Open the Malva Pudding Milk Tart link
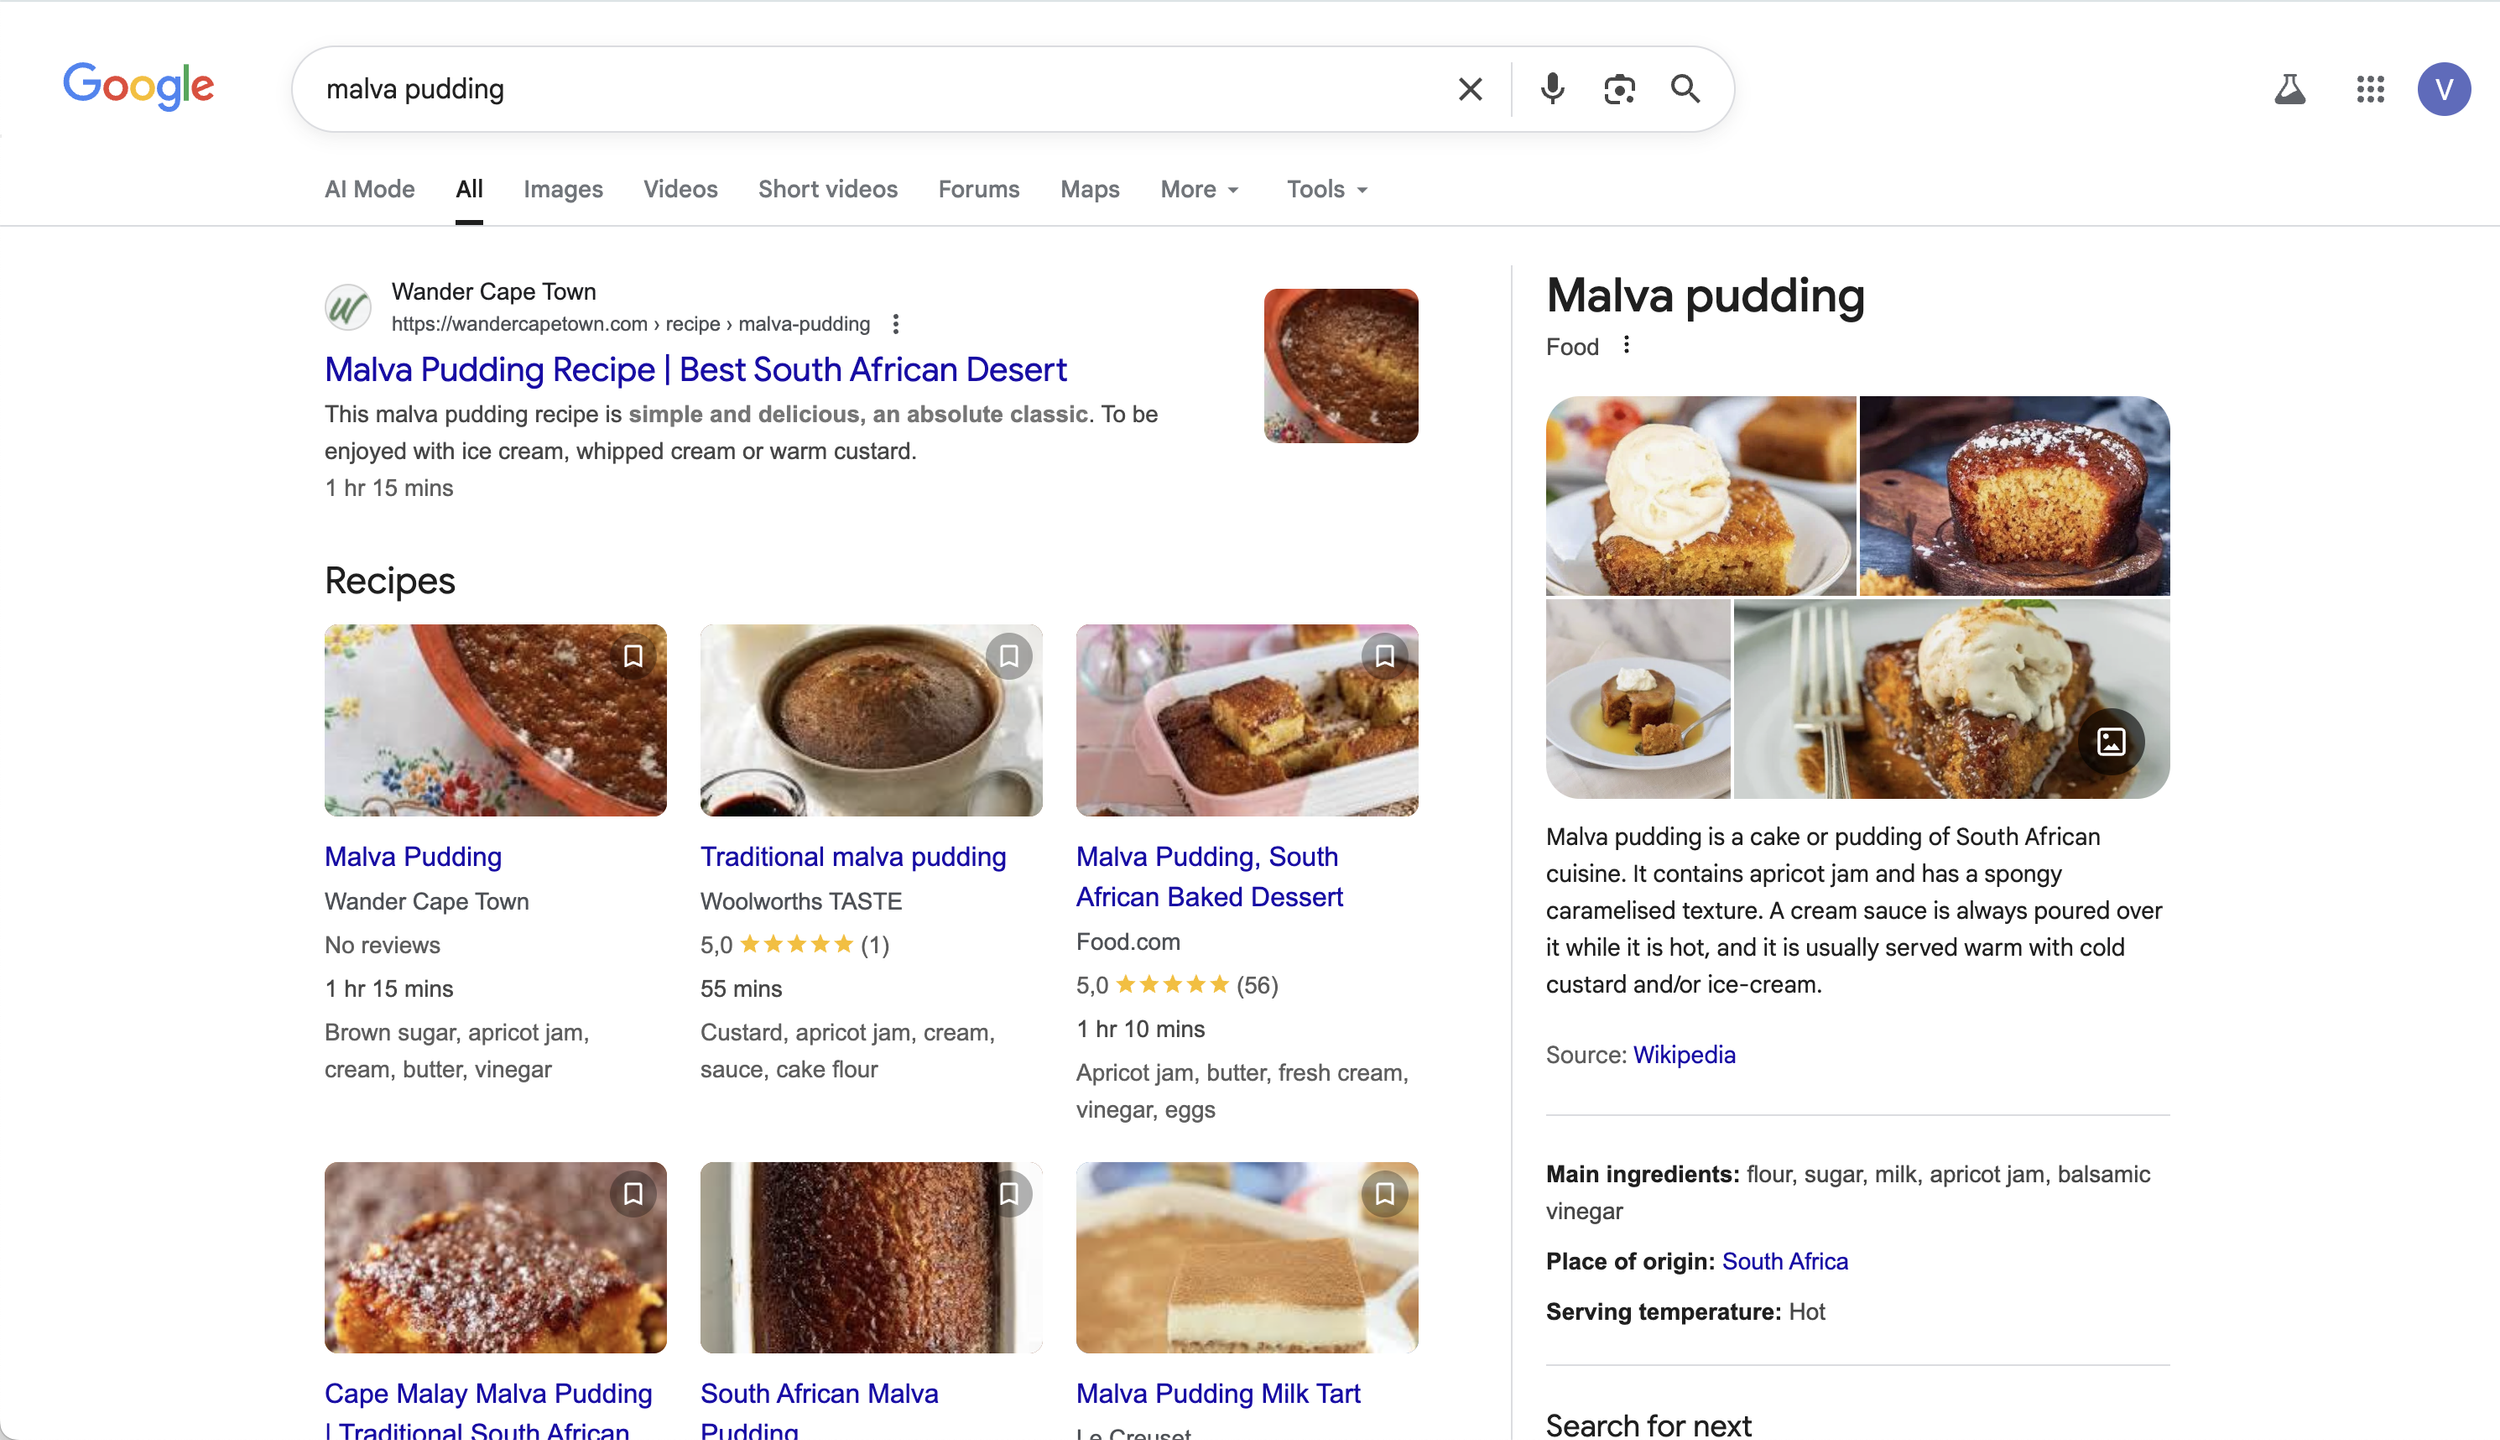2500x1440 pixels. (1218, 1393)
